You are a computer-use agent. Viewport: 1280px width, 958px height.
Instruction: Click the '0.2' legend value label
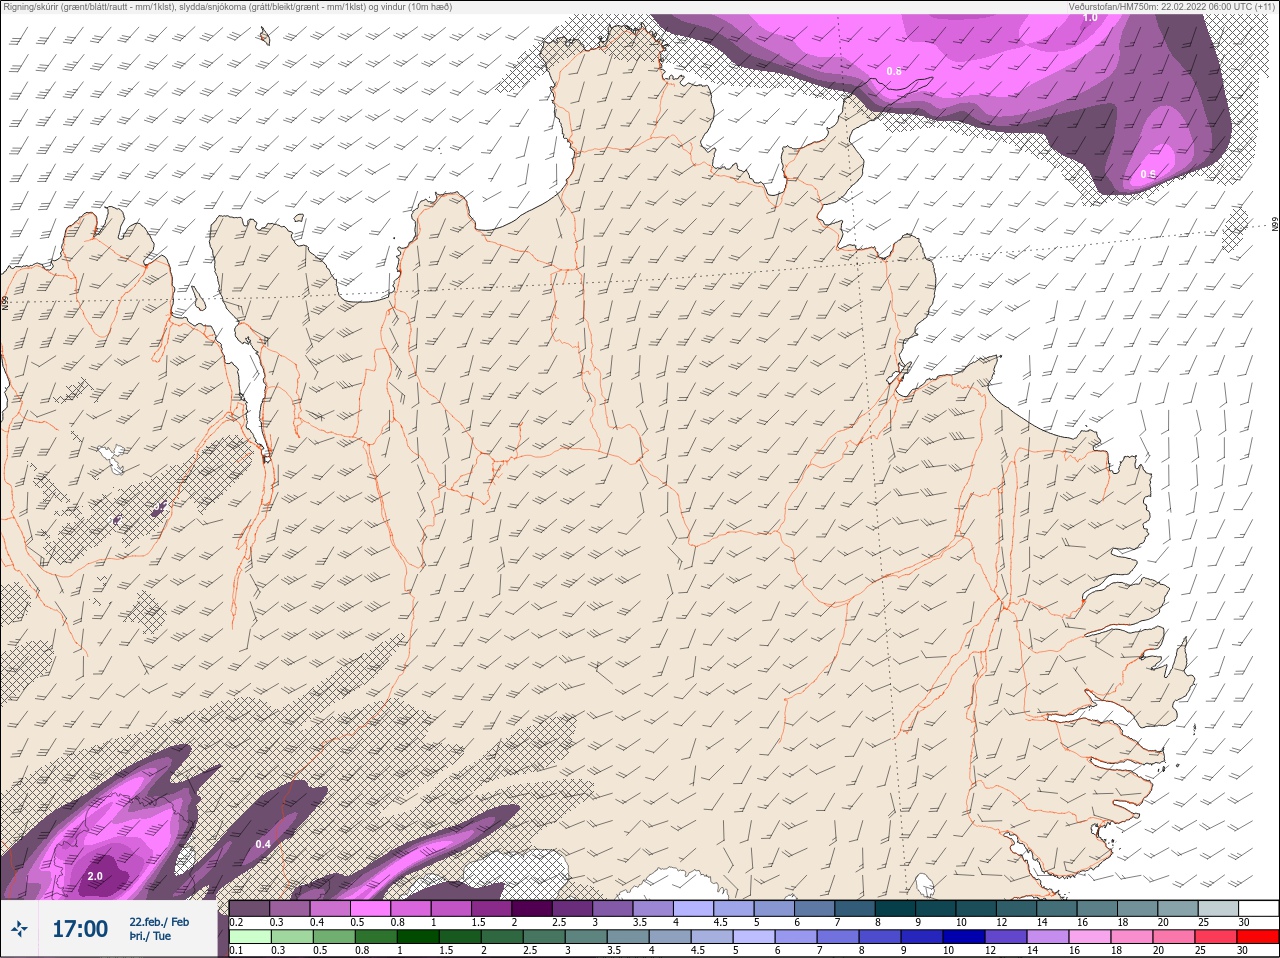coord(236,922)
